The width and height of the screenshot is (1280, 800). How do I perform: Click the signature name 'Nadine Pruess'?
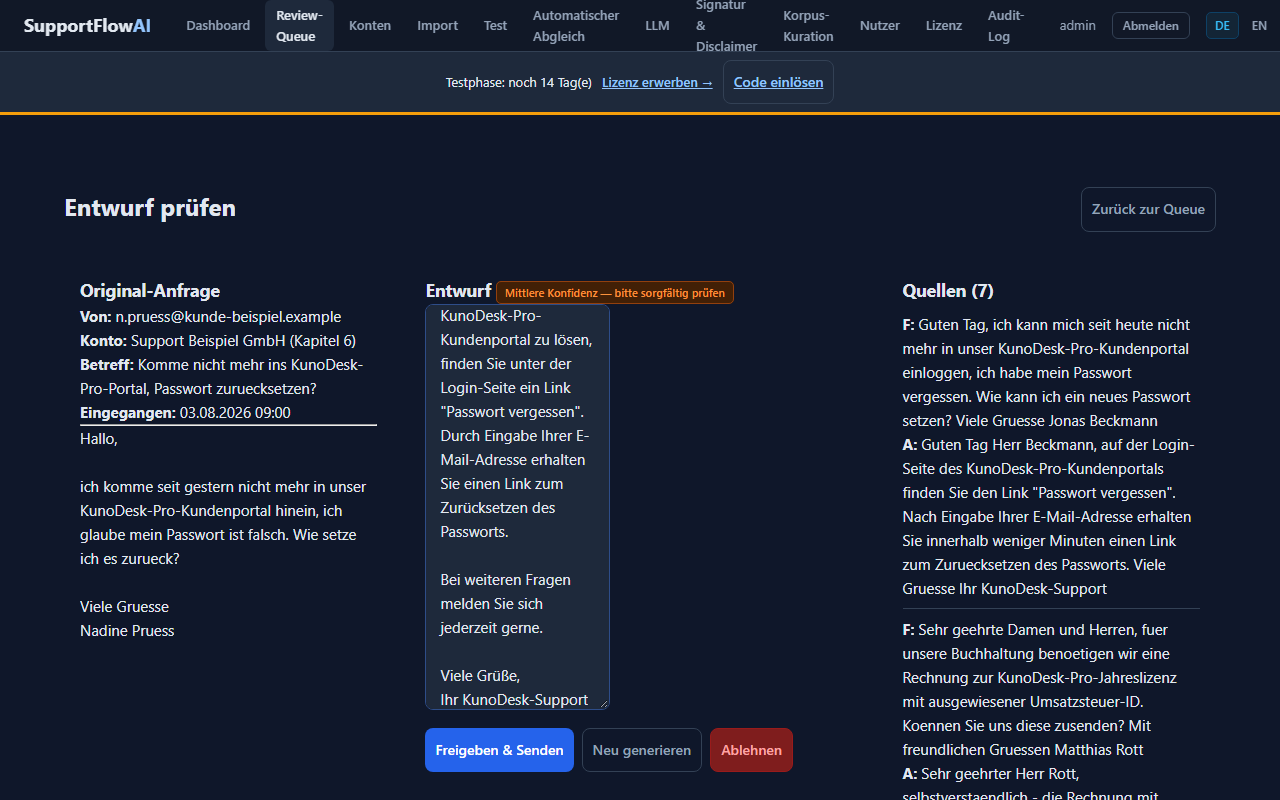(x=127, y=631)
